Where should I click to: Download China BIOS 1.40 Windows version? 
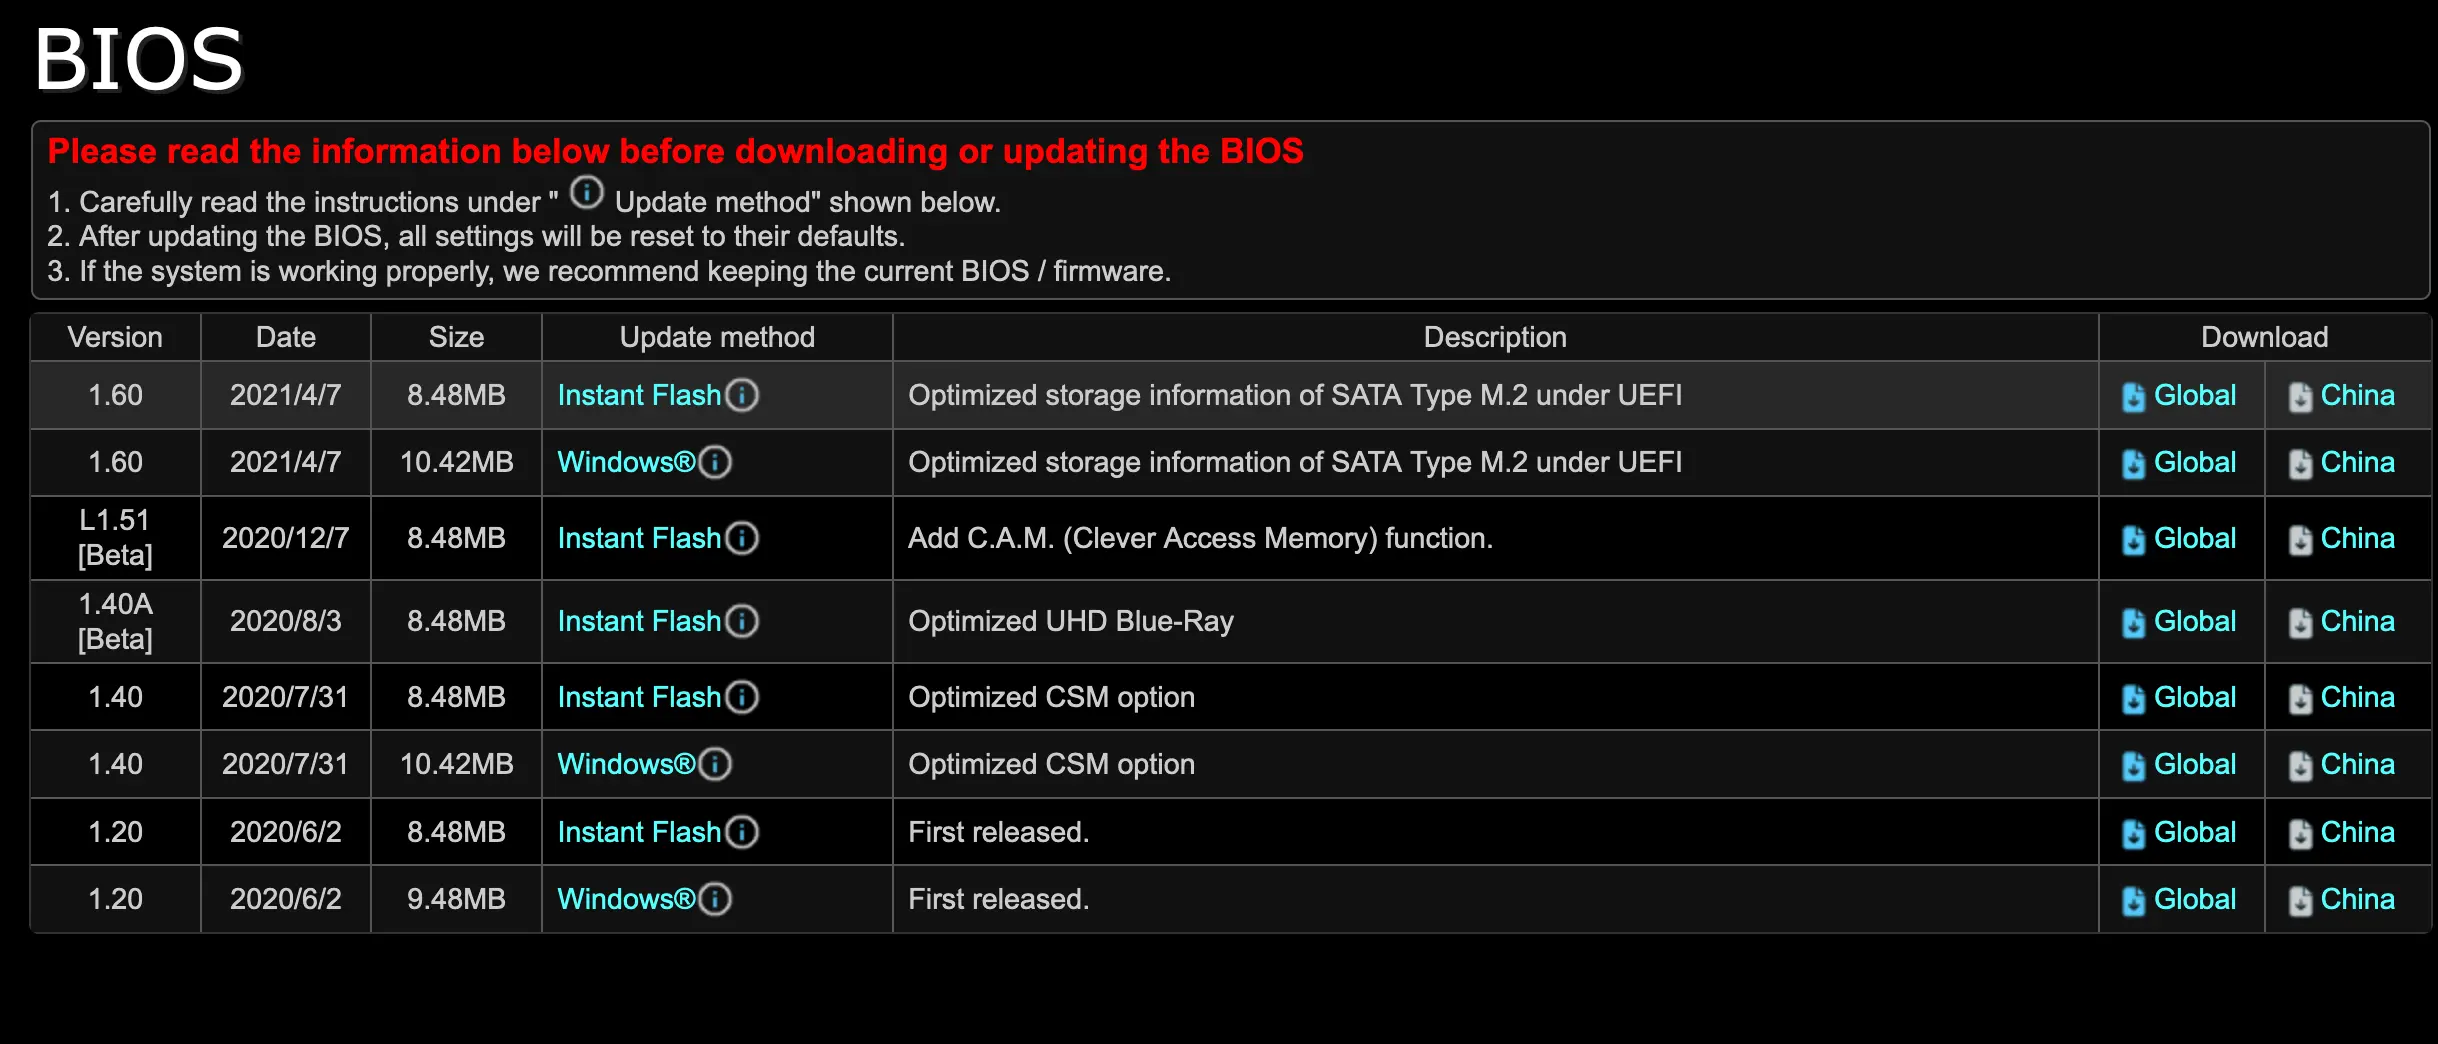click(x=2357, y=764)
